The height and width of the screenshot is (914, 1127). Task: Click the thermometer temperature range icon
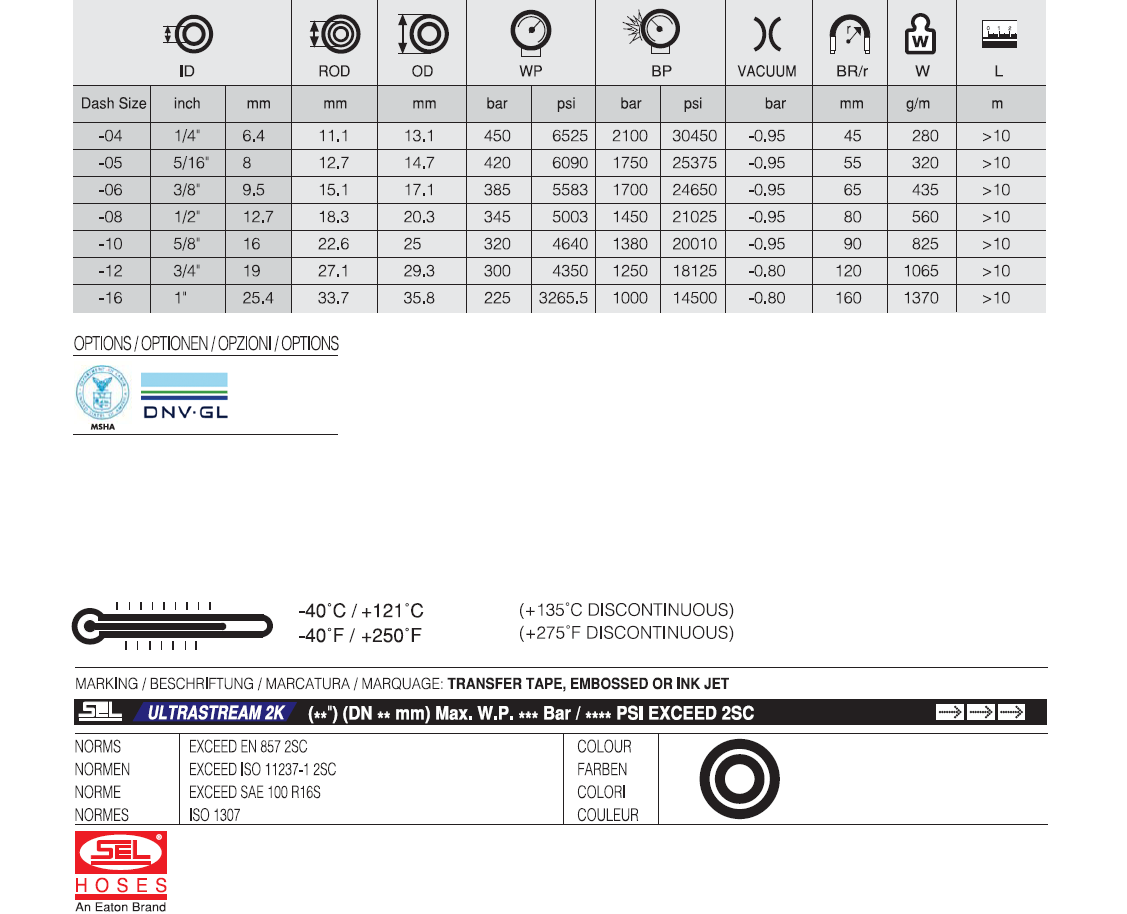coord(172,626)
